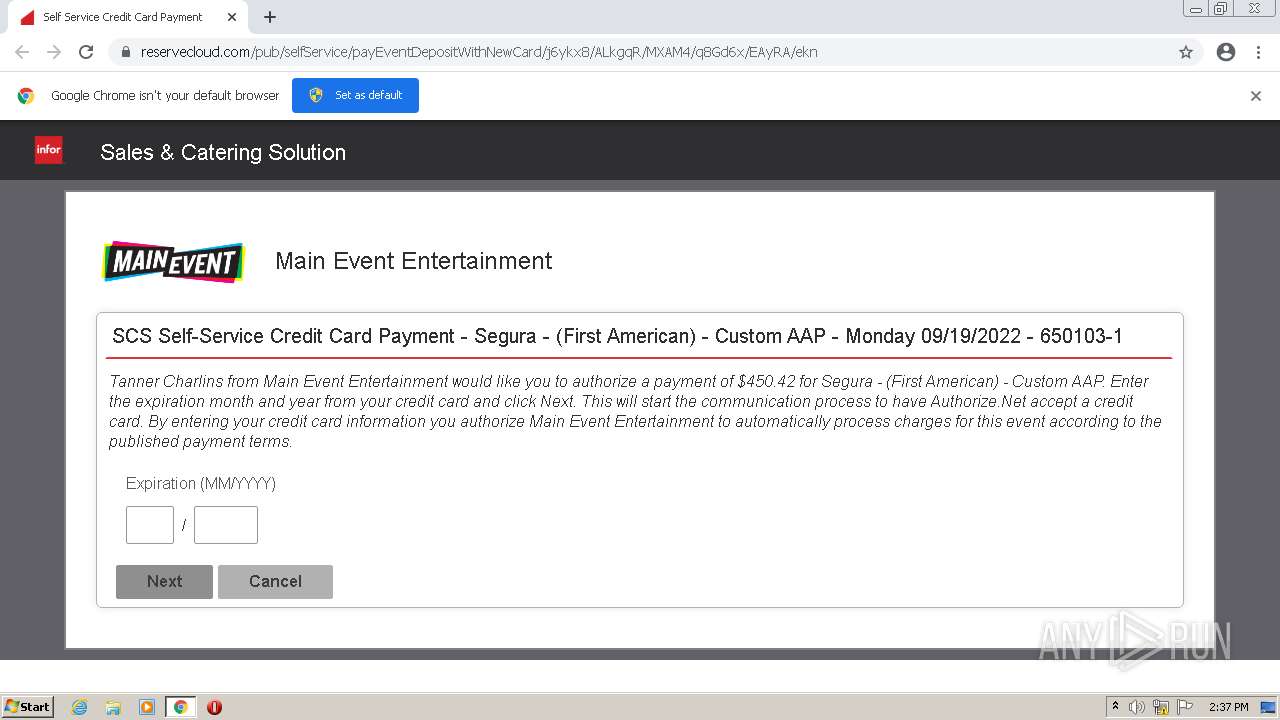The width and height of the screenshot is (1280, 720).
Task: Open Internet Explorer from the taskbar
Action: click(x=79, y=707)
